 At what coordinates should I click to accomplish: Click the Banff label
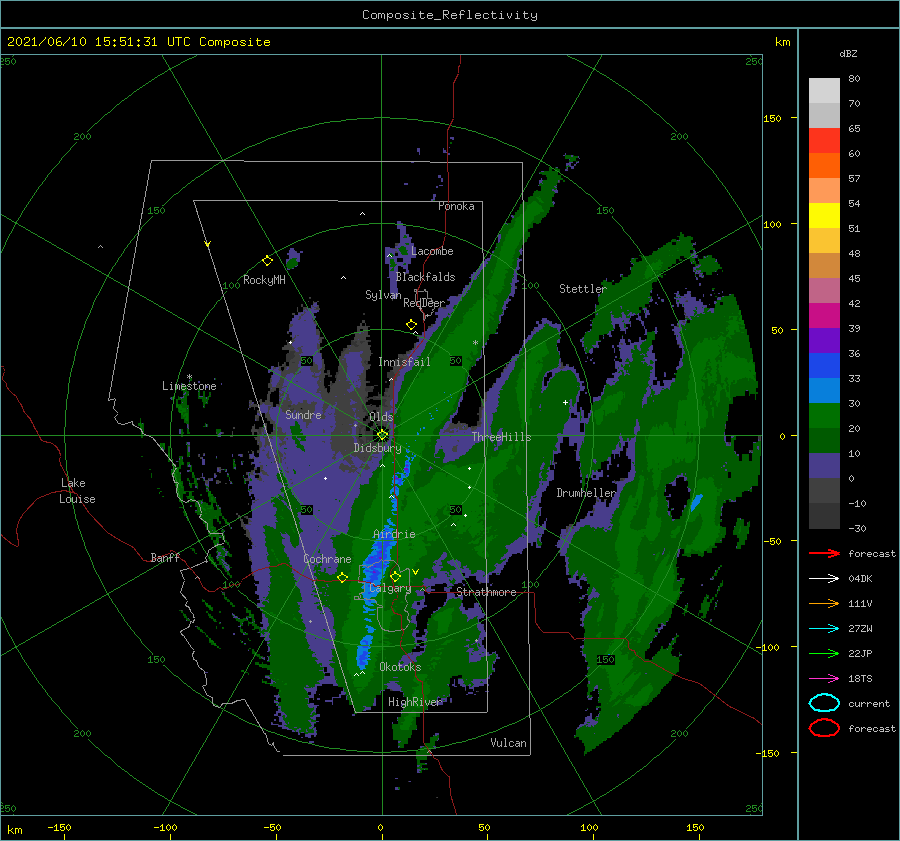(x=165, y=557)
